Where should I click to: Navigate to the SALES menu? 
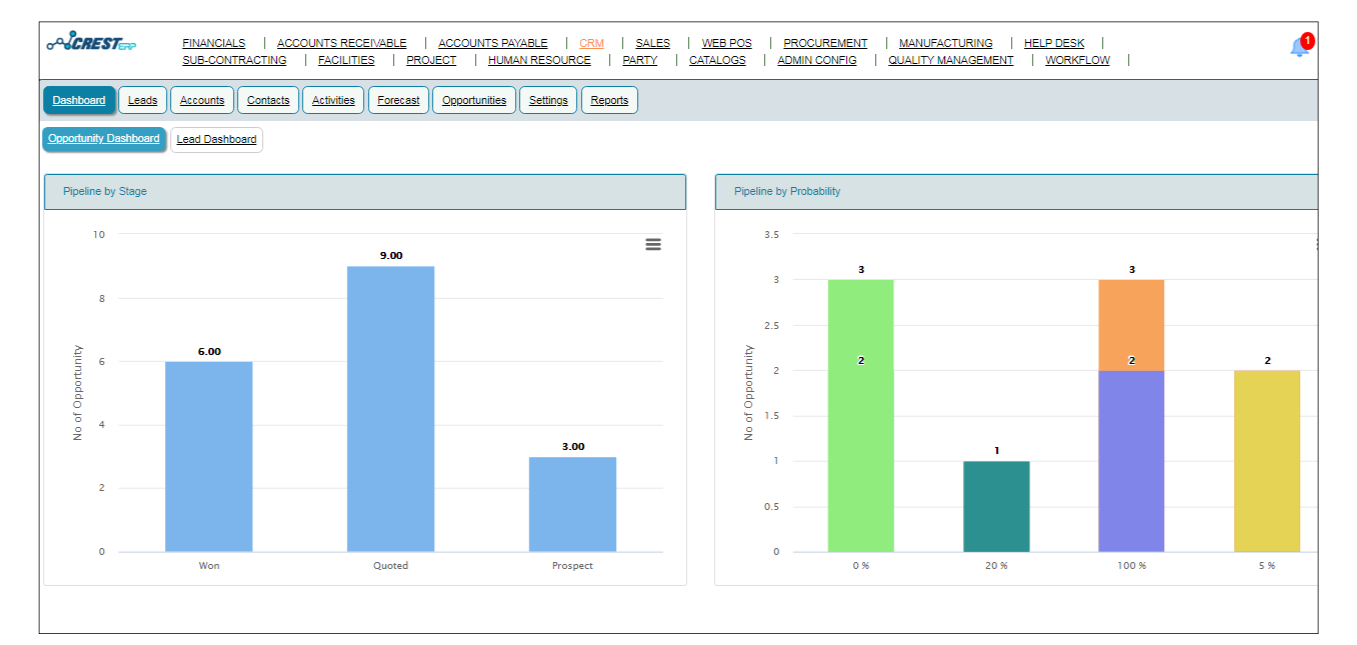pyautogui.click(x=652, y=43)
